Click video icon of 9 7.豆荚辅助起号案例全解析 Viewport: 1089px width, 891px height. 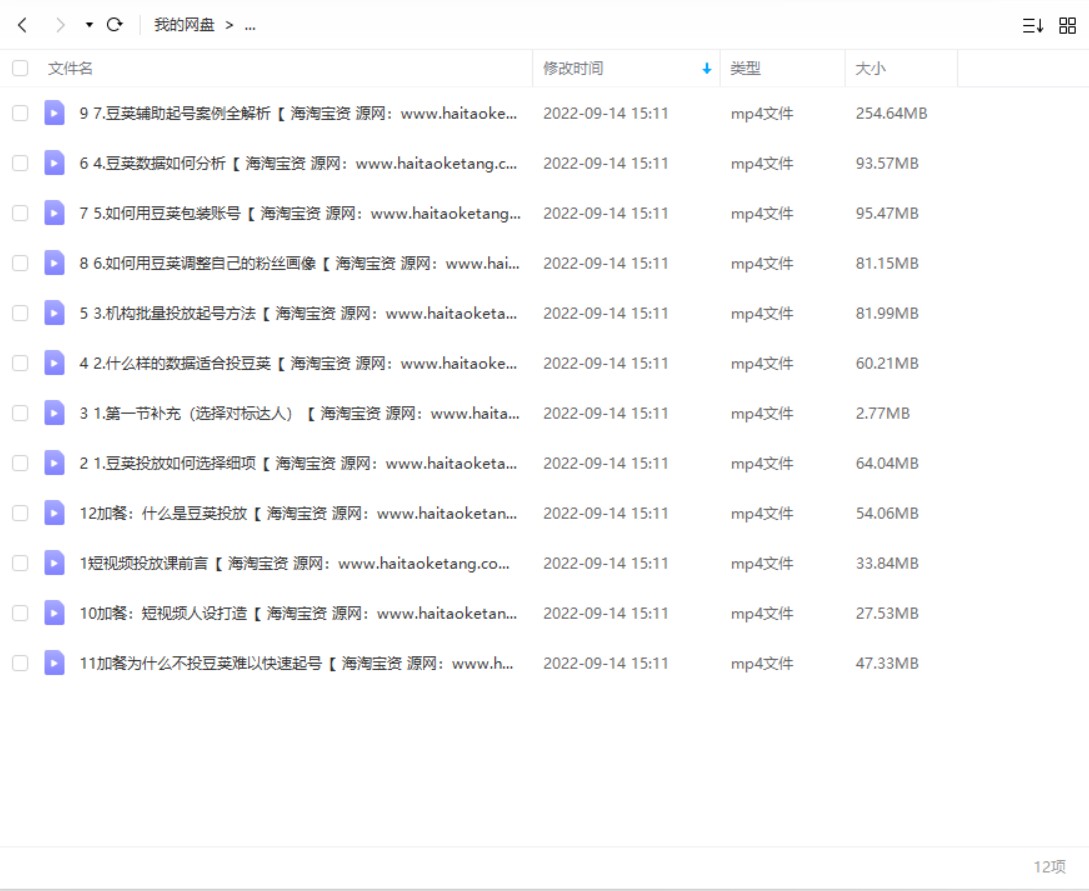coord(54,113)
